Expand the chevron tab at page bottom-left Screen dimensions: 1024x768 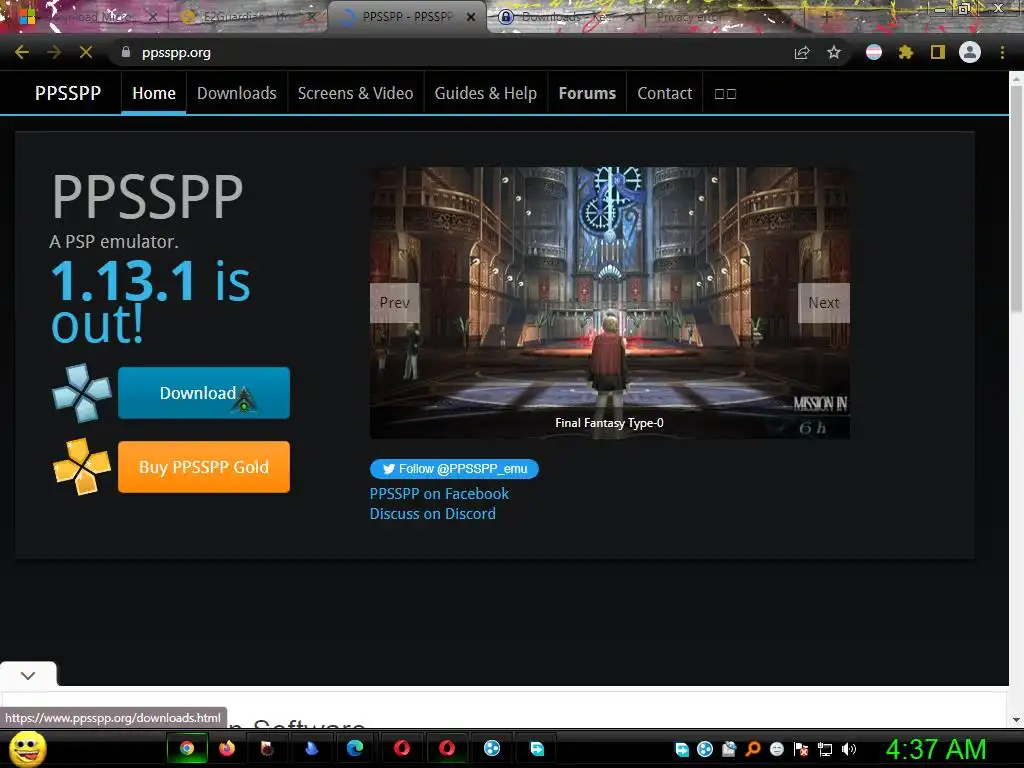point(28,675)
